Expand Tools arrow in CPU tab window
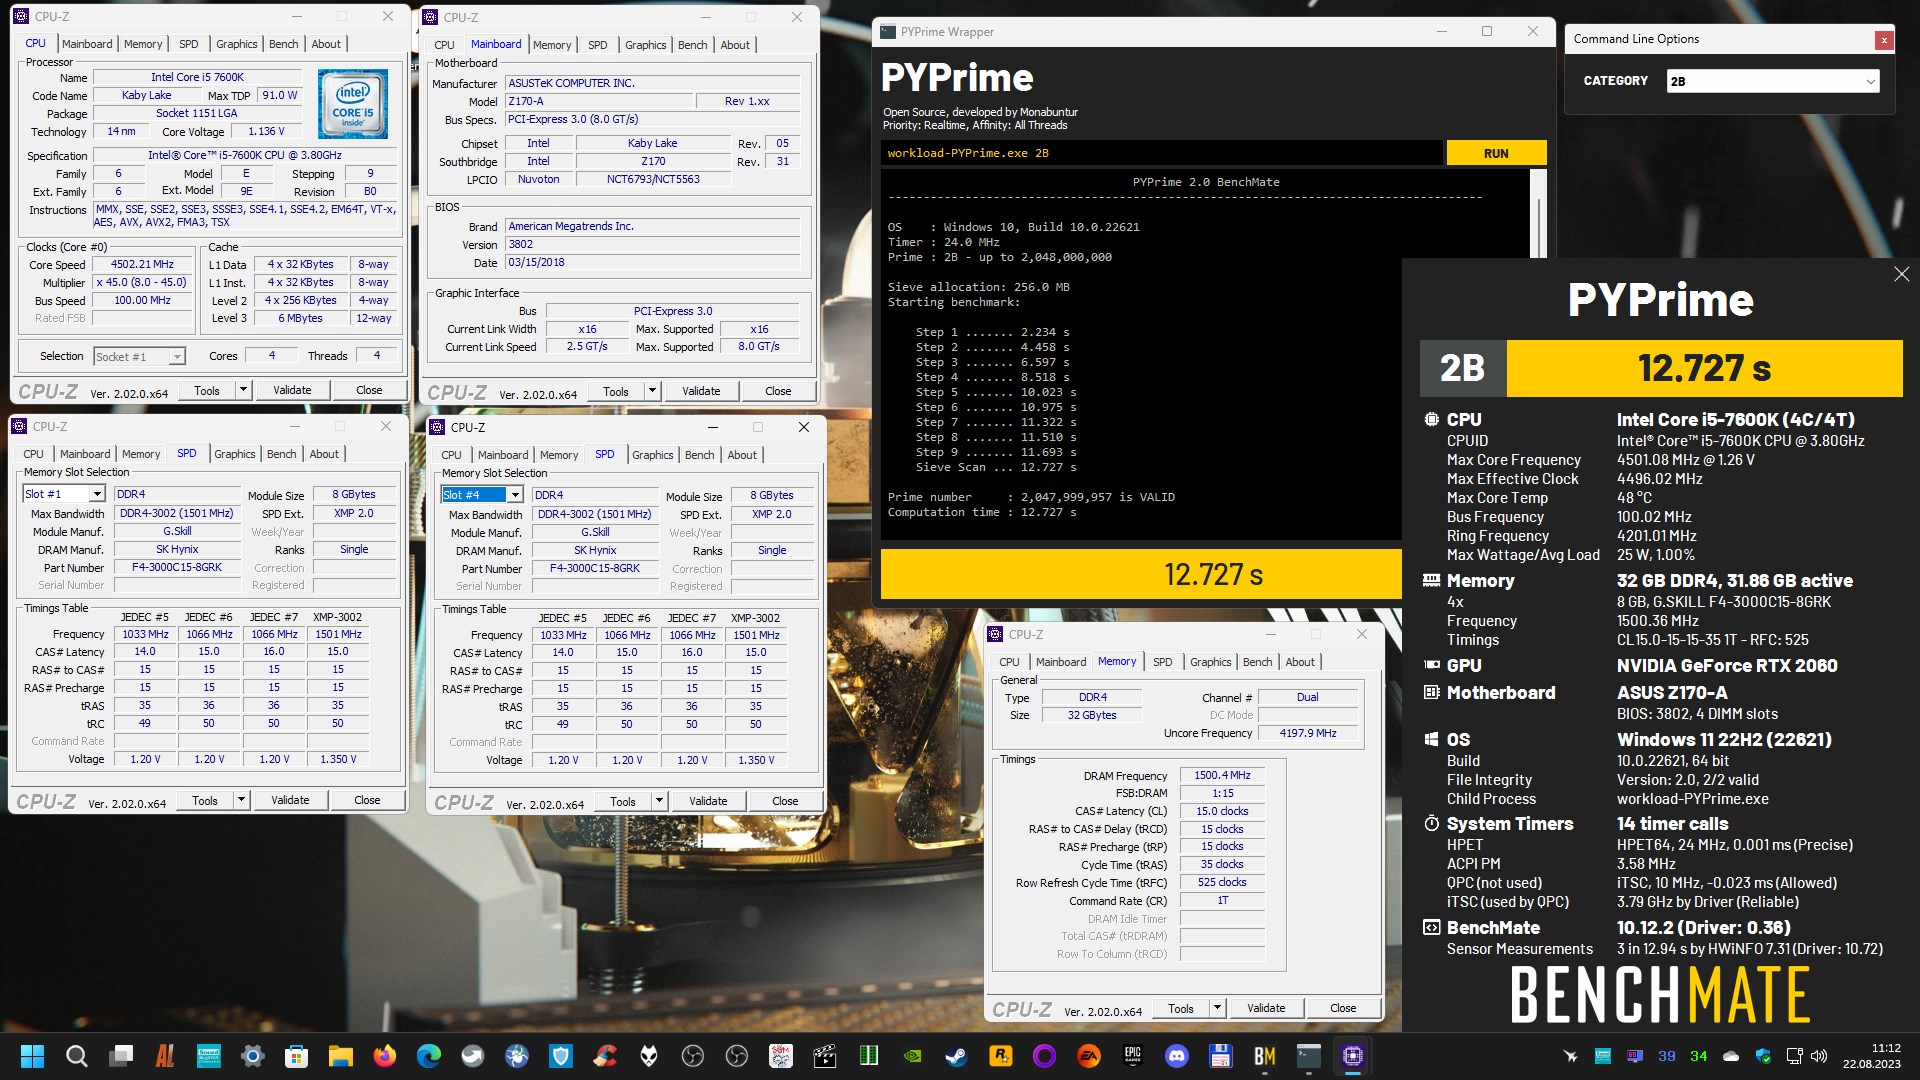The width and height of the screenshot is (1920, 1080). (x=243, y=390)
